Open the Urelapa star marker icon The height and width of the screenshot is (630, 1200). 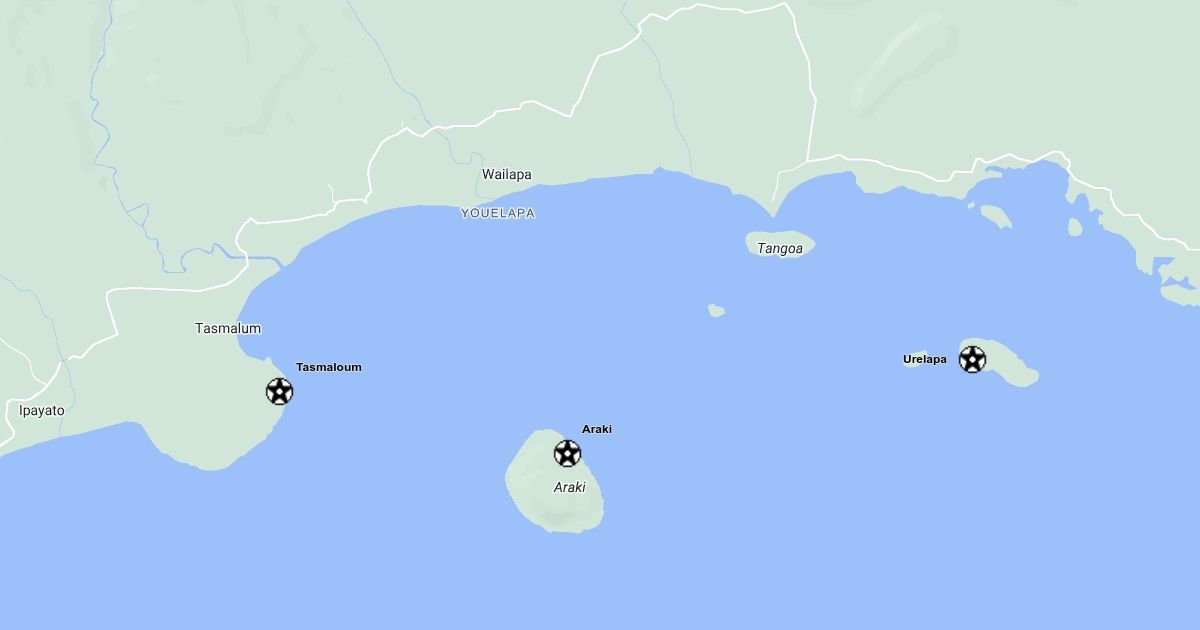tap(972, 359)
